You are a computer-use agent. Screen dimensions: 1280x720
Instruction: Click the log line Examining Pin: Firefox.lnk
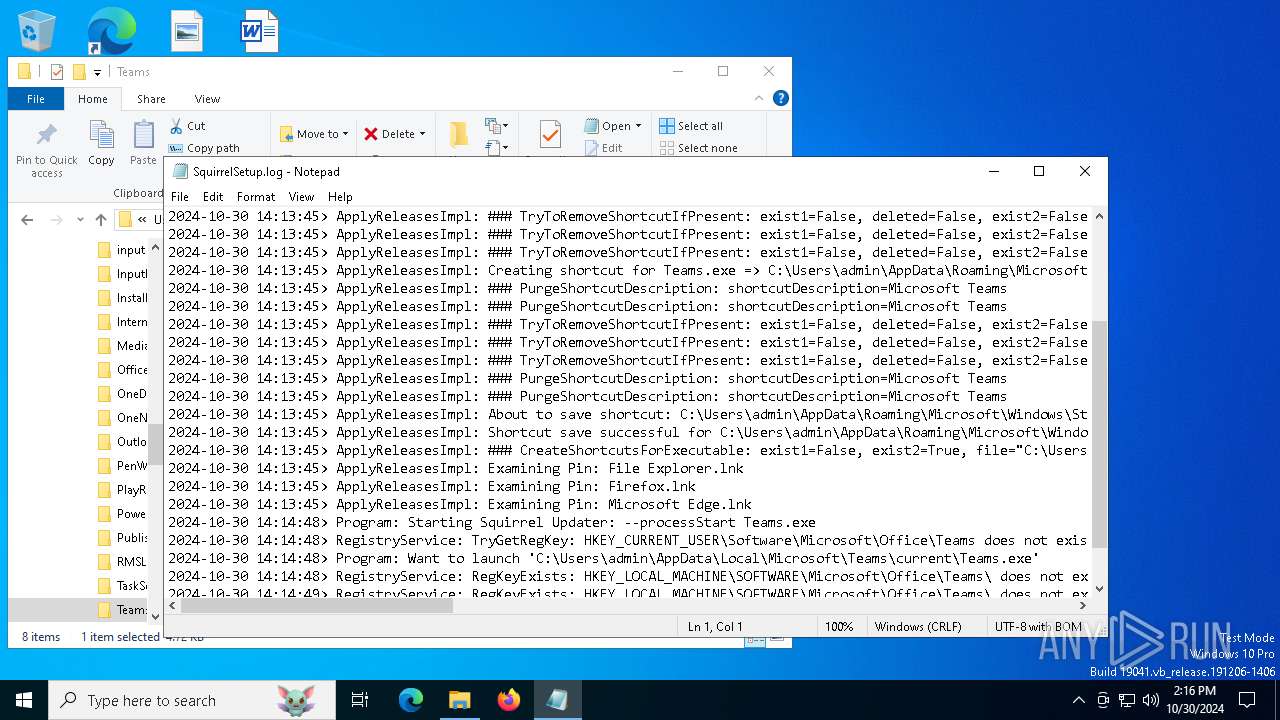point(432,486)
